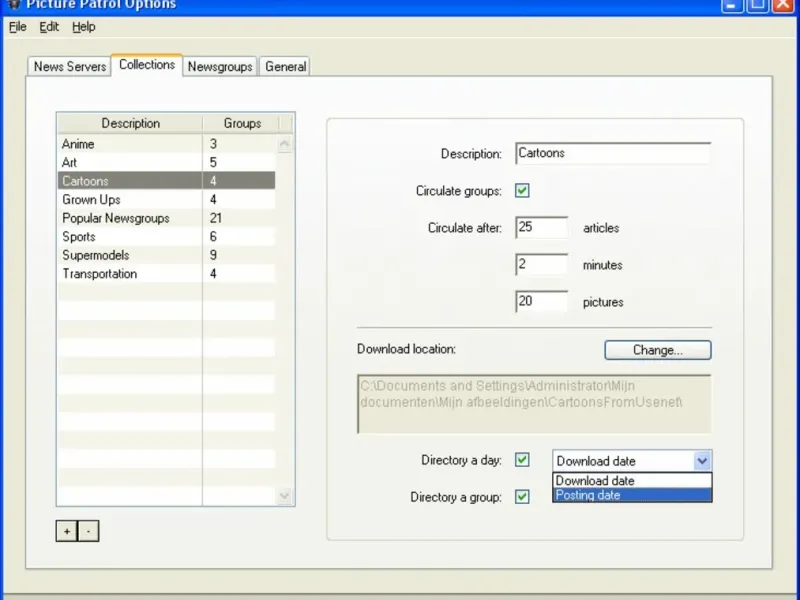Uncheck the Directory a day checkbox
Viewport: 800px width, 600px height.
[x=522, y=460]
